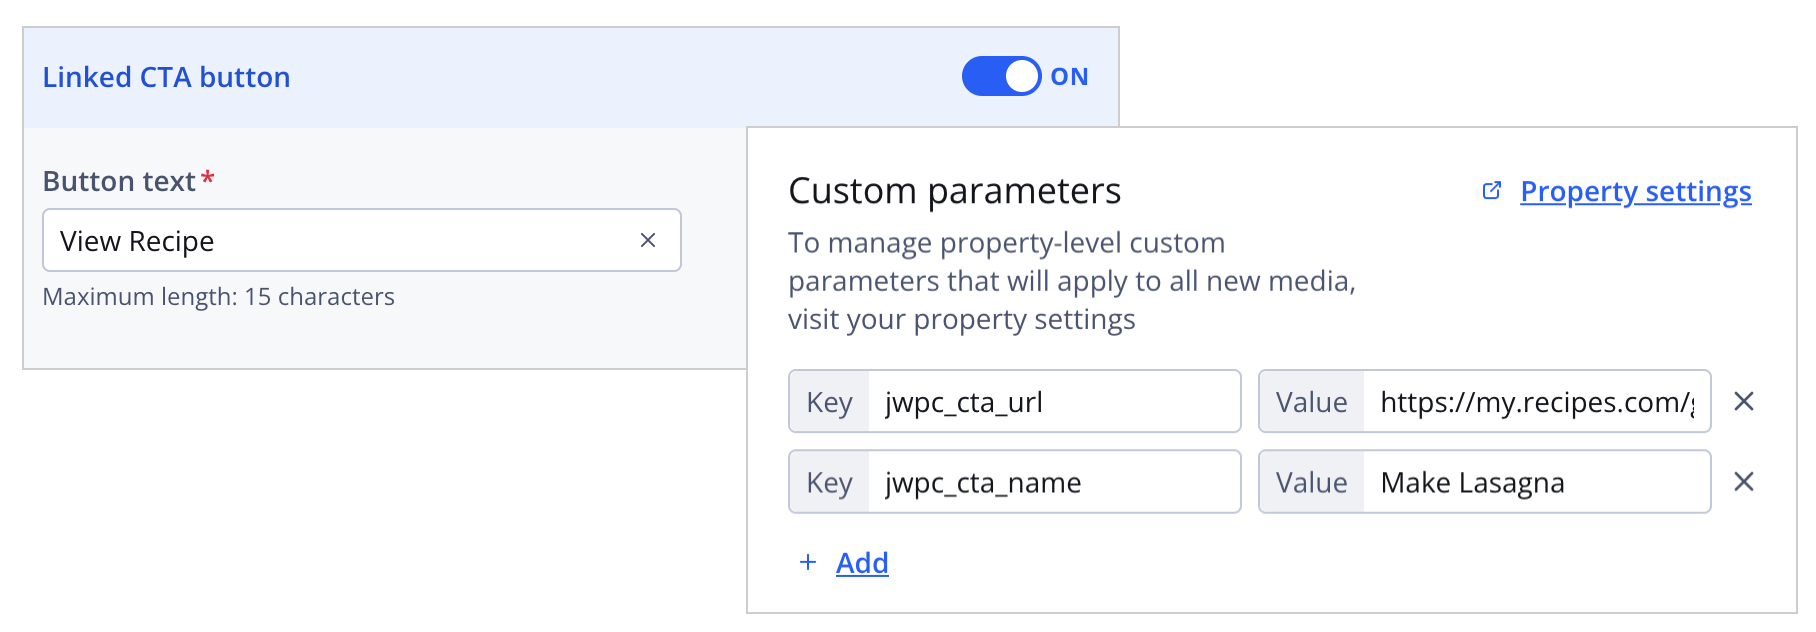Click the Custom parameters panel title
Image resolution: width=1816 pixels, height=632 pixels.
click(955, 191)
